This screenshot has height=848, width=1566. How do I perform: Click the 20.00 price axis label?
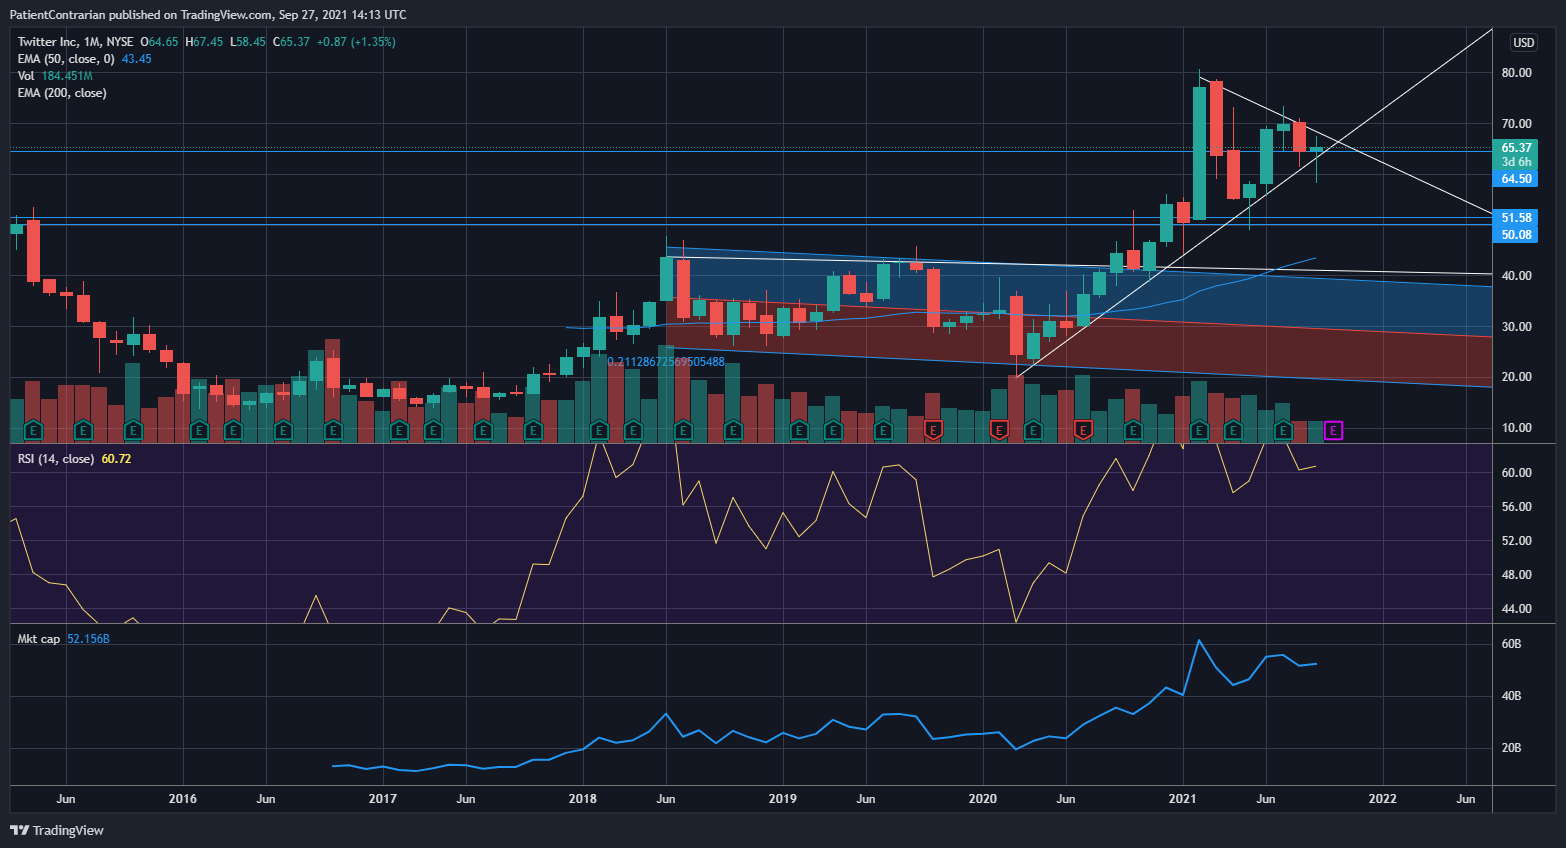pos(1516,377)
